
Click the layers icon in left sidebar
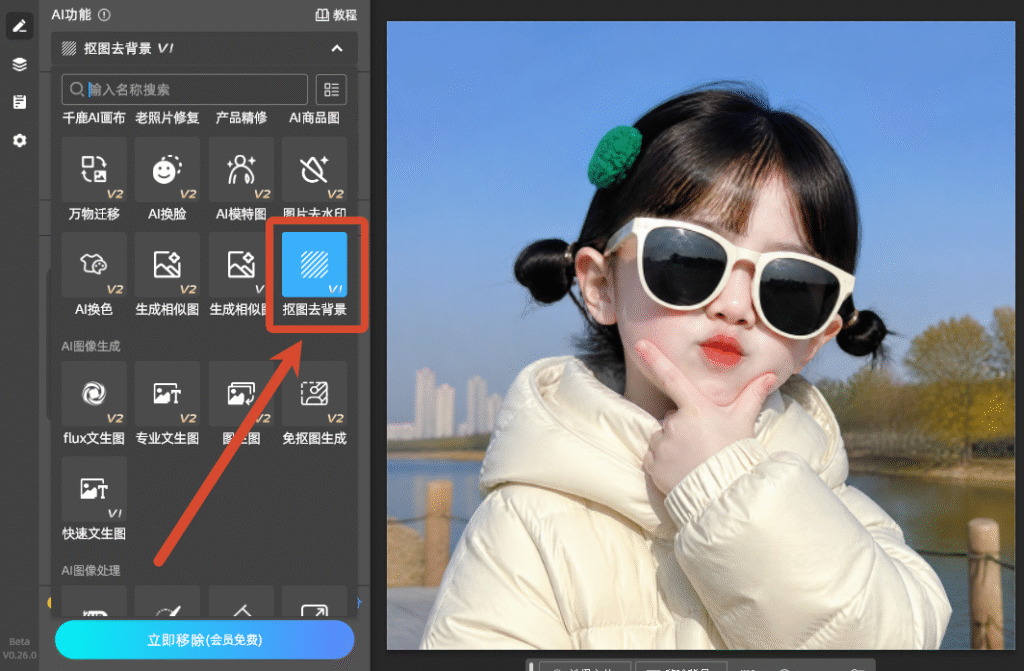(x=20, y=64)
